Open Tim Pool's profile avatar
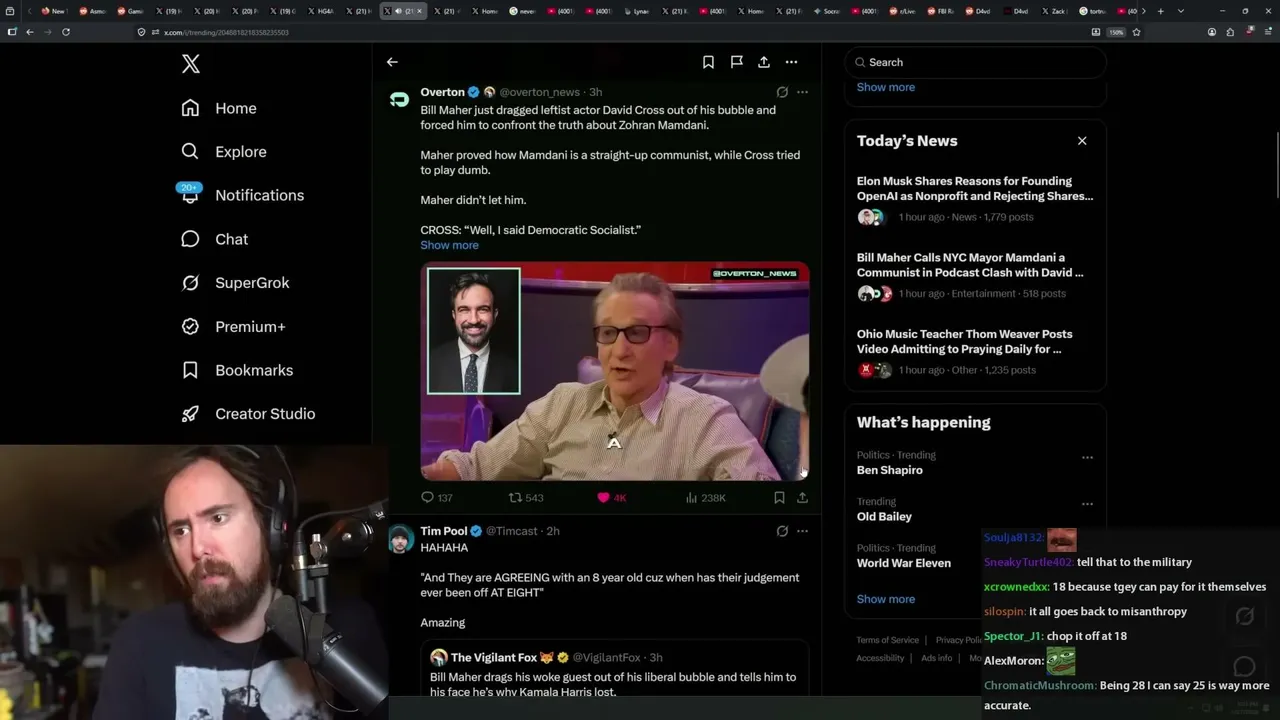 [x=401, y=538]
